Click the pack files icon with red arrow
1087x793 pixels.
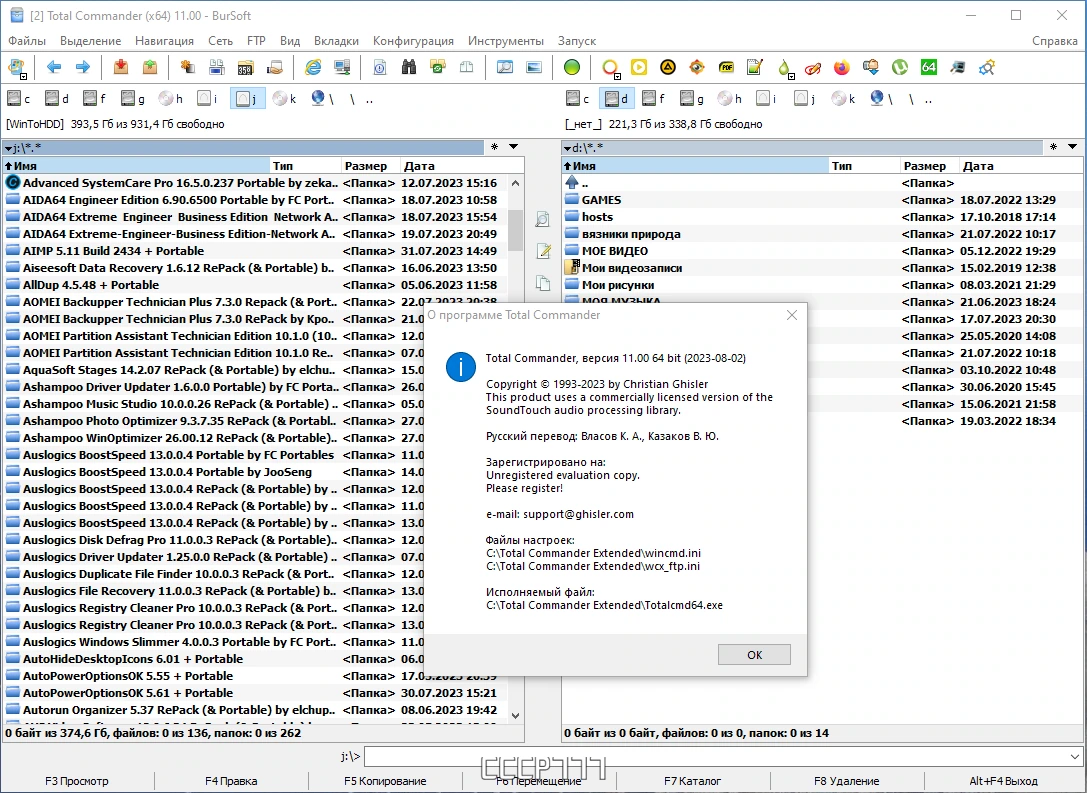[x=121, y=67]
